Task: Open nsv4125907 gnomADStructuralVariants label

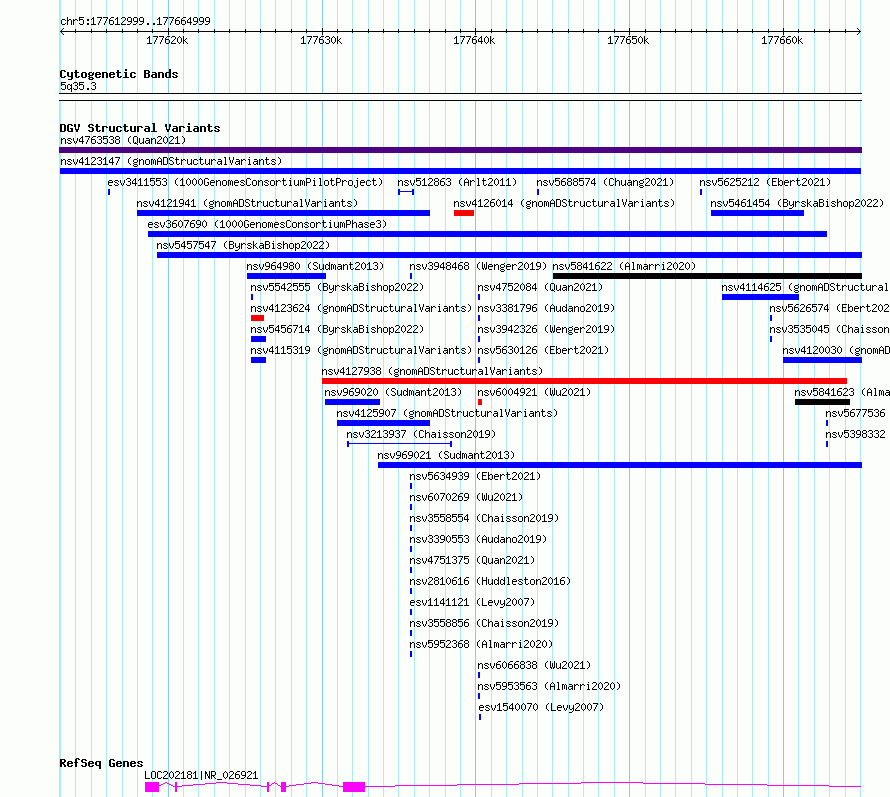Action: point(447,413)
